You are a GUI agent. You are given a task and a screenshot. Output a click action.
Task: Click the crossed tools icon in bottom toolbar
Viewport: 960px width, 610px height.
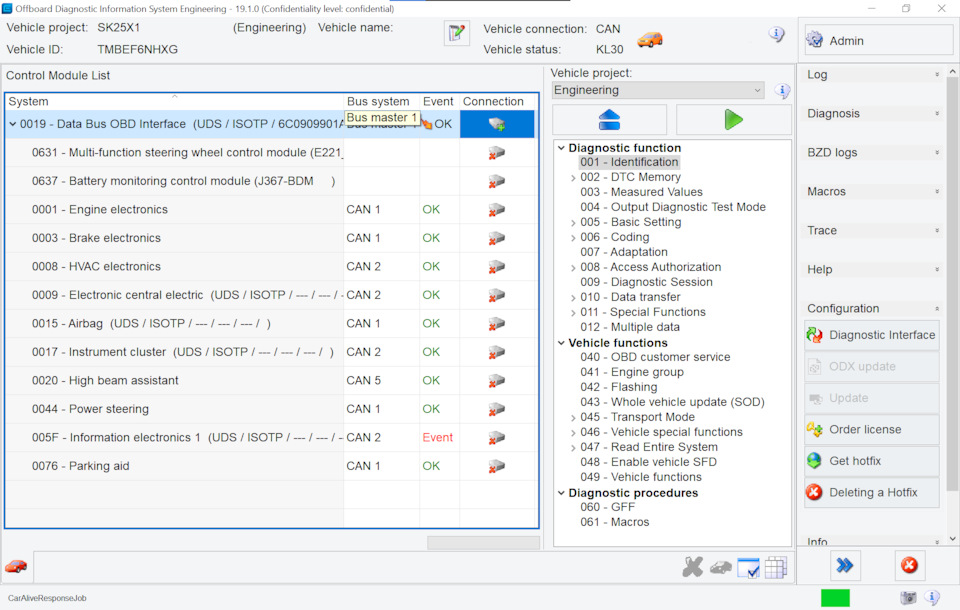click(x=692, y=567)
